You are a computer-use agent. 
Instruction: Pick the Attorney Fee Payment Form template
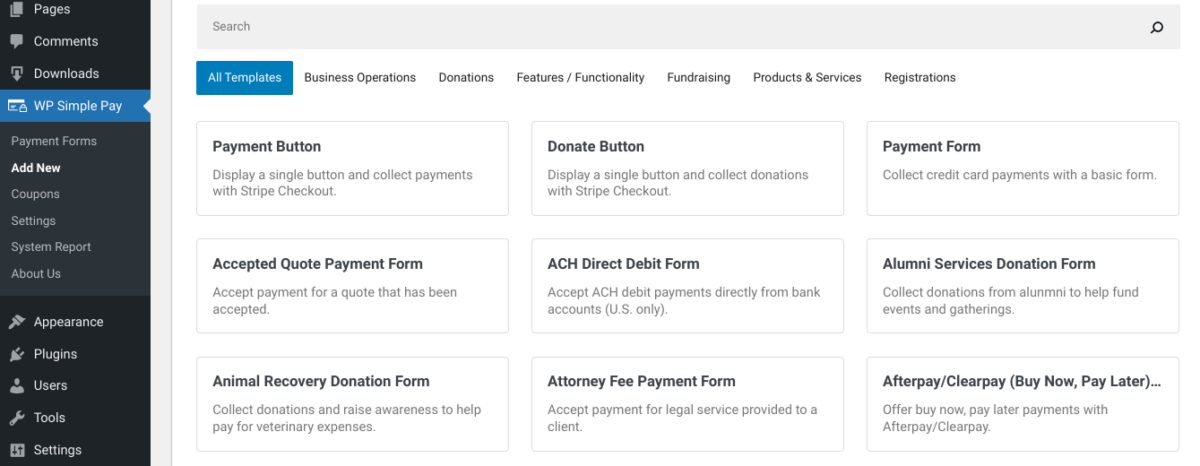(x=687, y=403)
